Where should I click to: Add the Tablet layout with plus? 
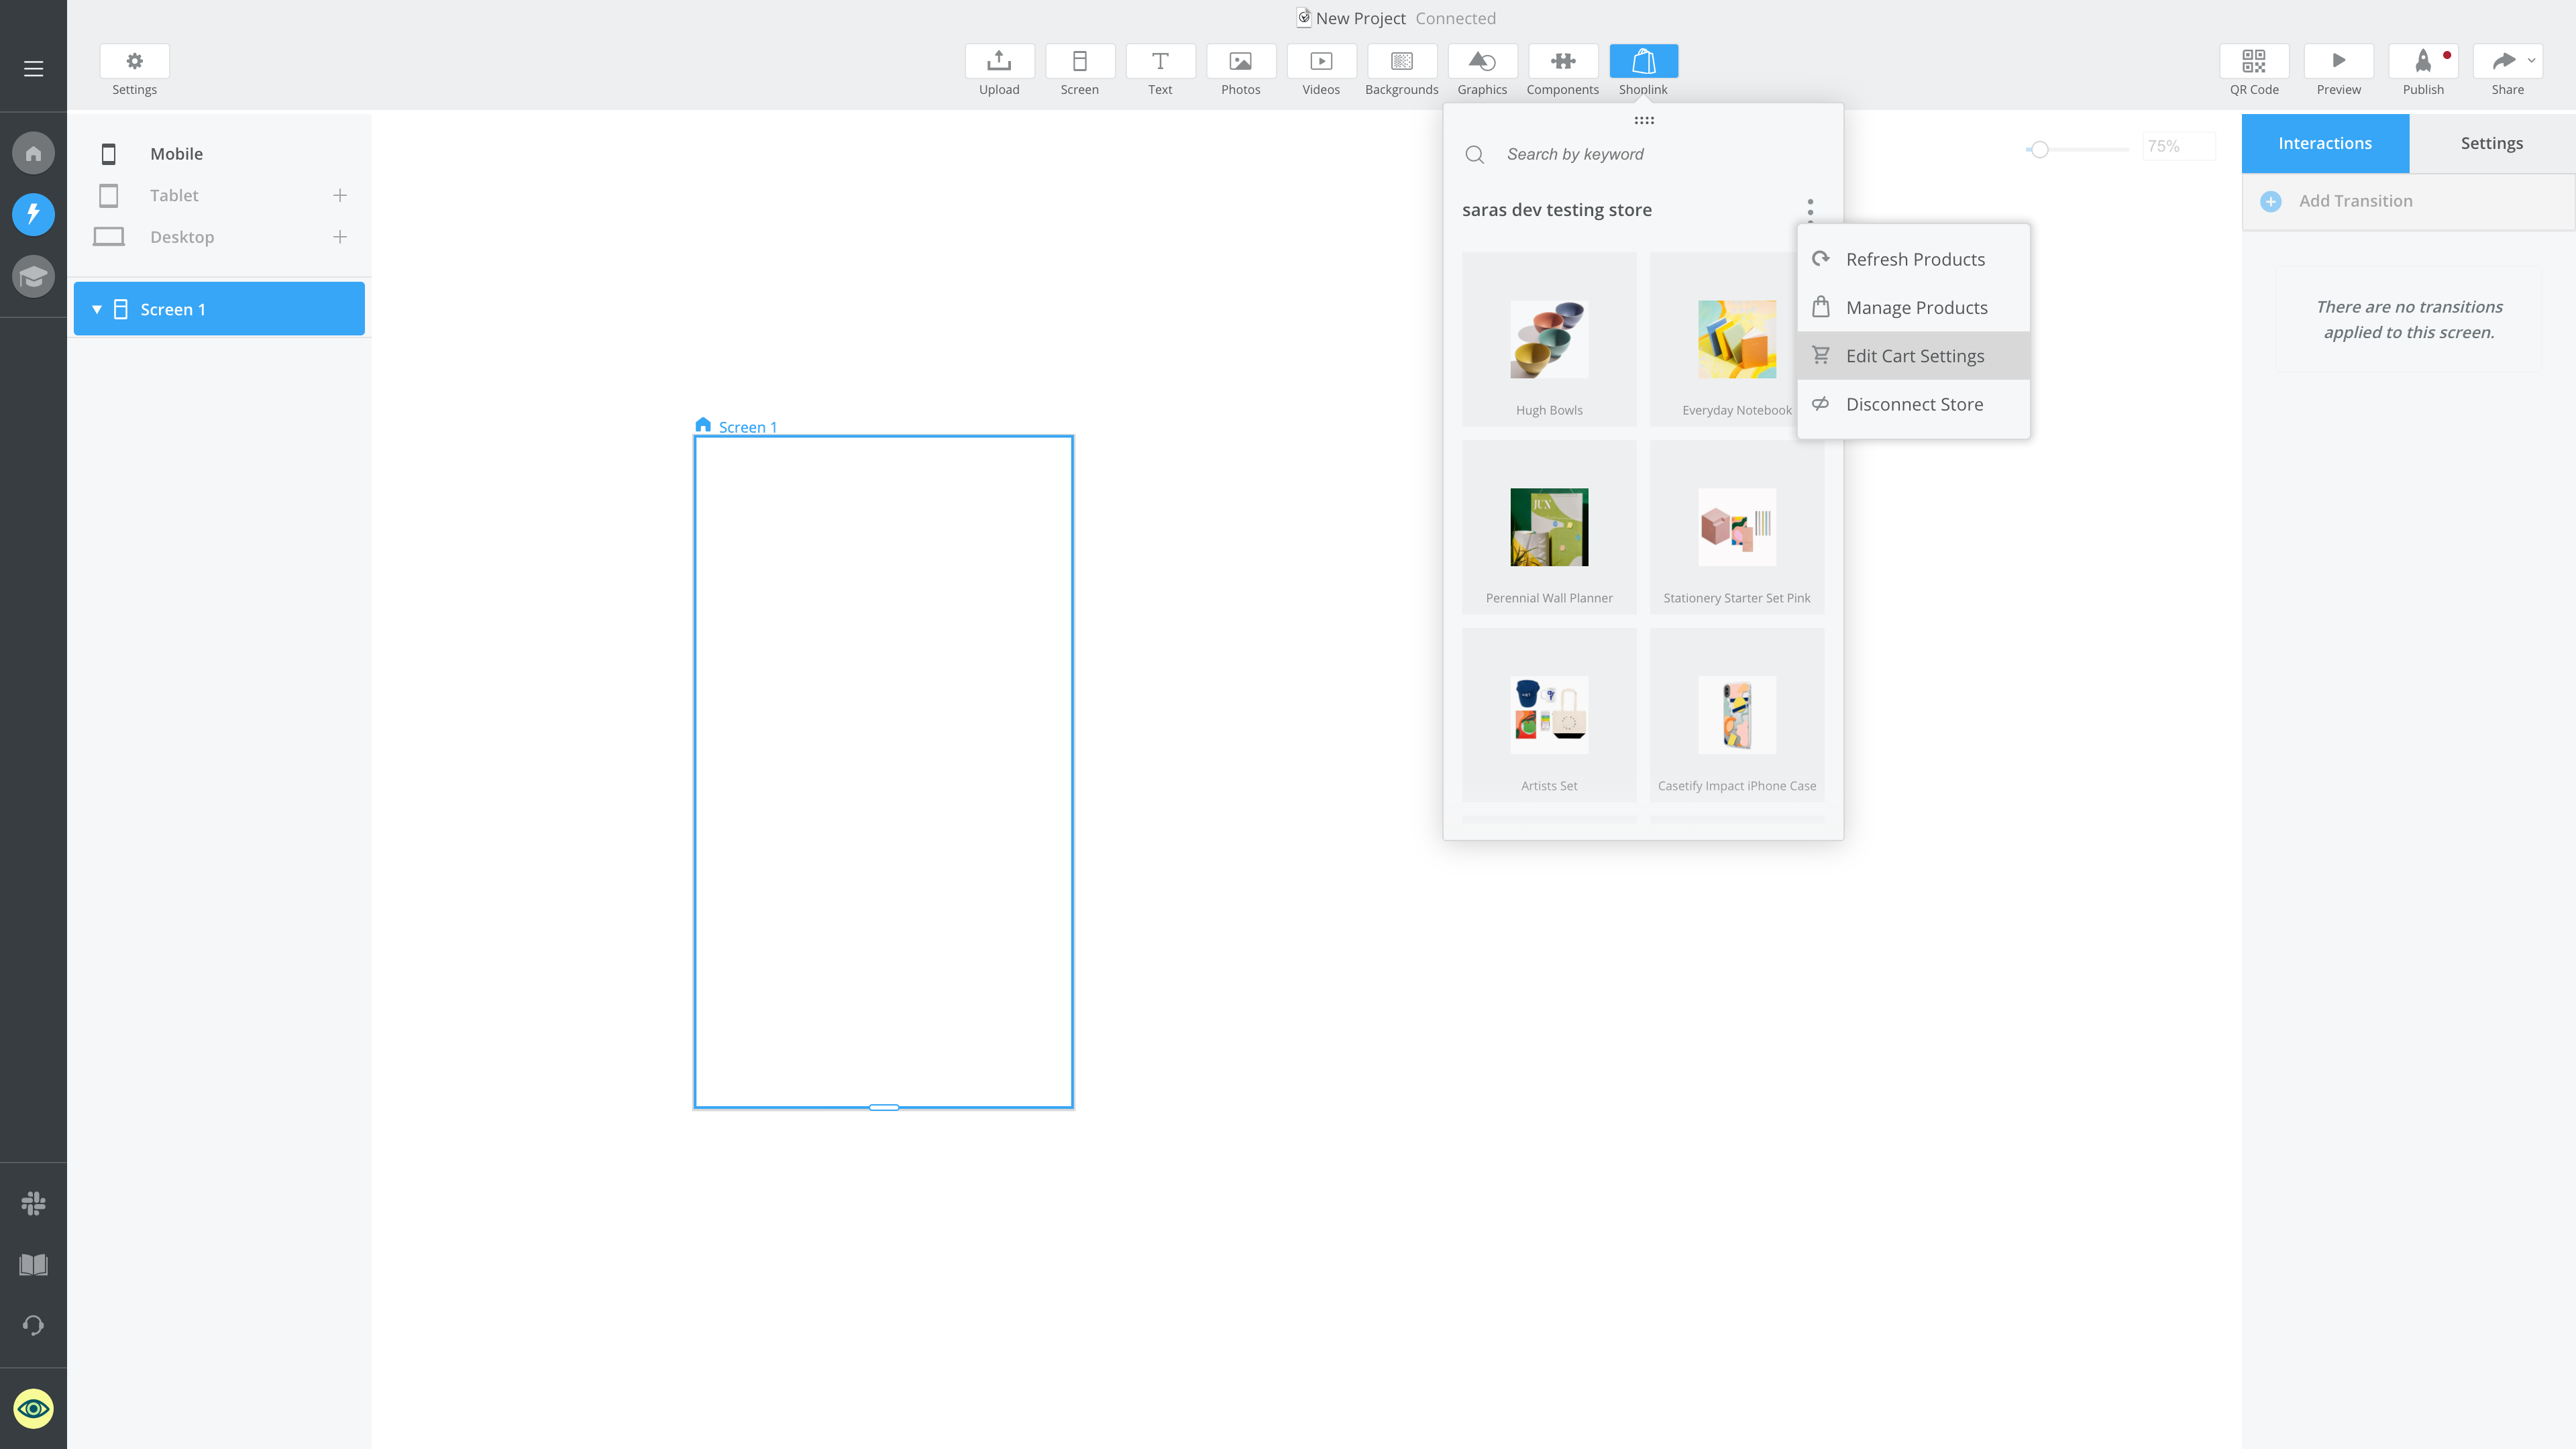[340, 195]
